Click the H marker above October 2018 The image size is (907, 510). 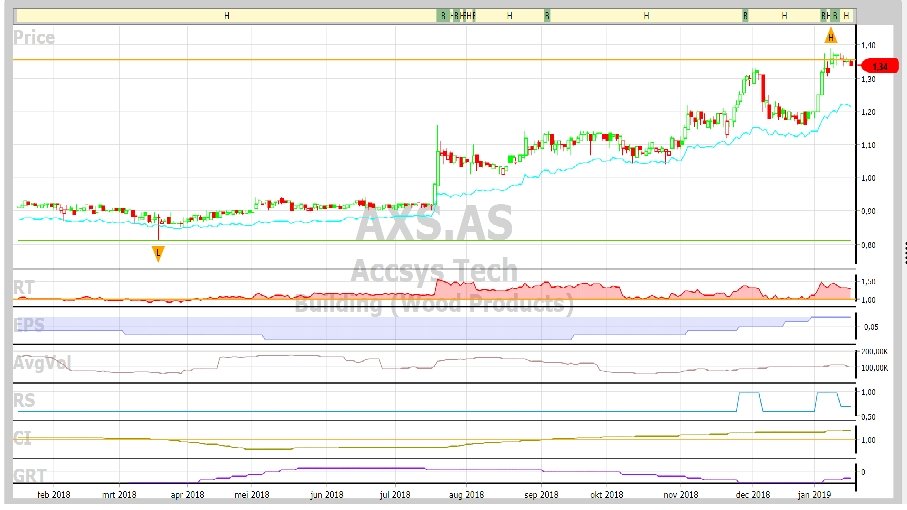coord(646,16)
